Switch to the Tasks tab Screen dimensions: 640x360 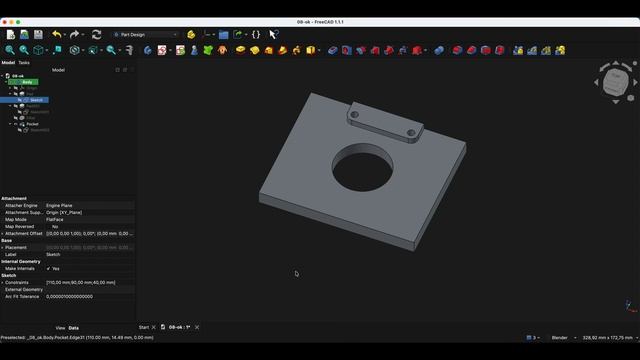[24, 62]
